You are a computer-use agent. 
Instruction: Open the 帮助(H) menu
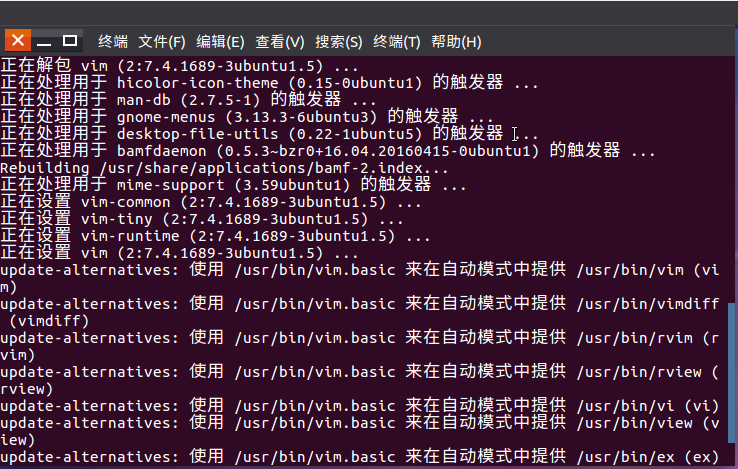456,42
